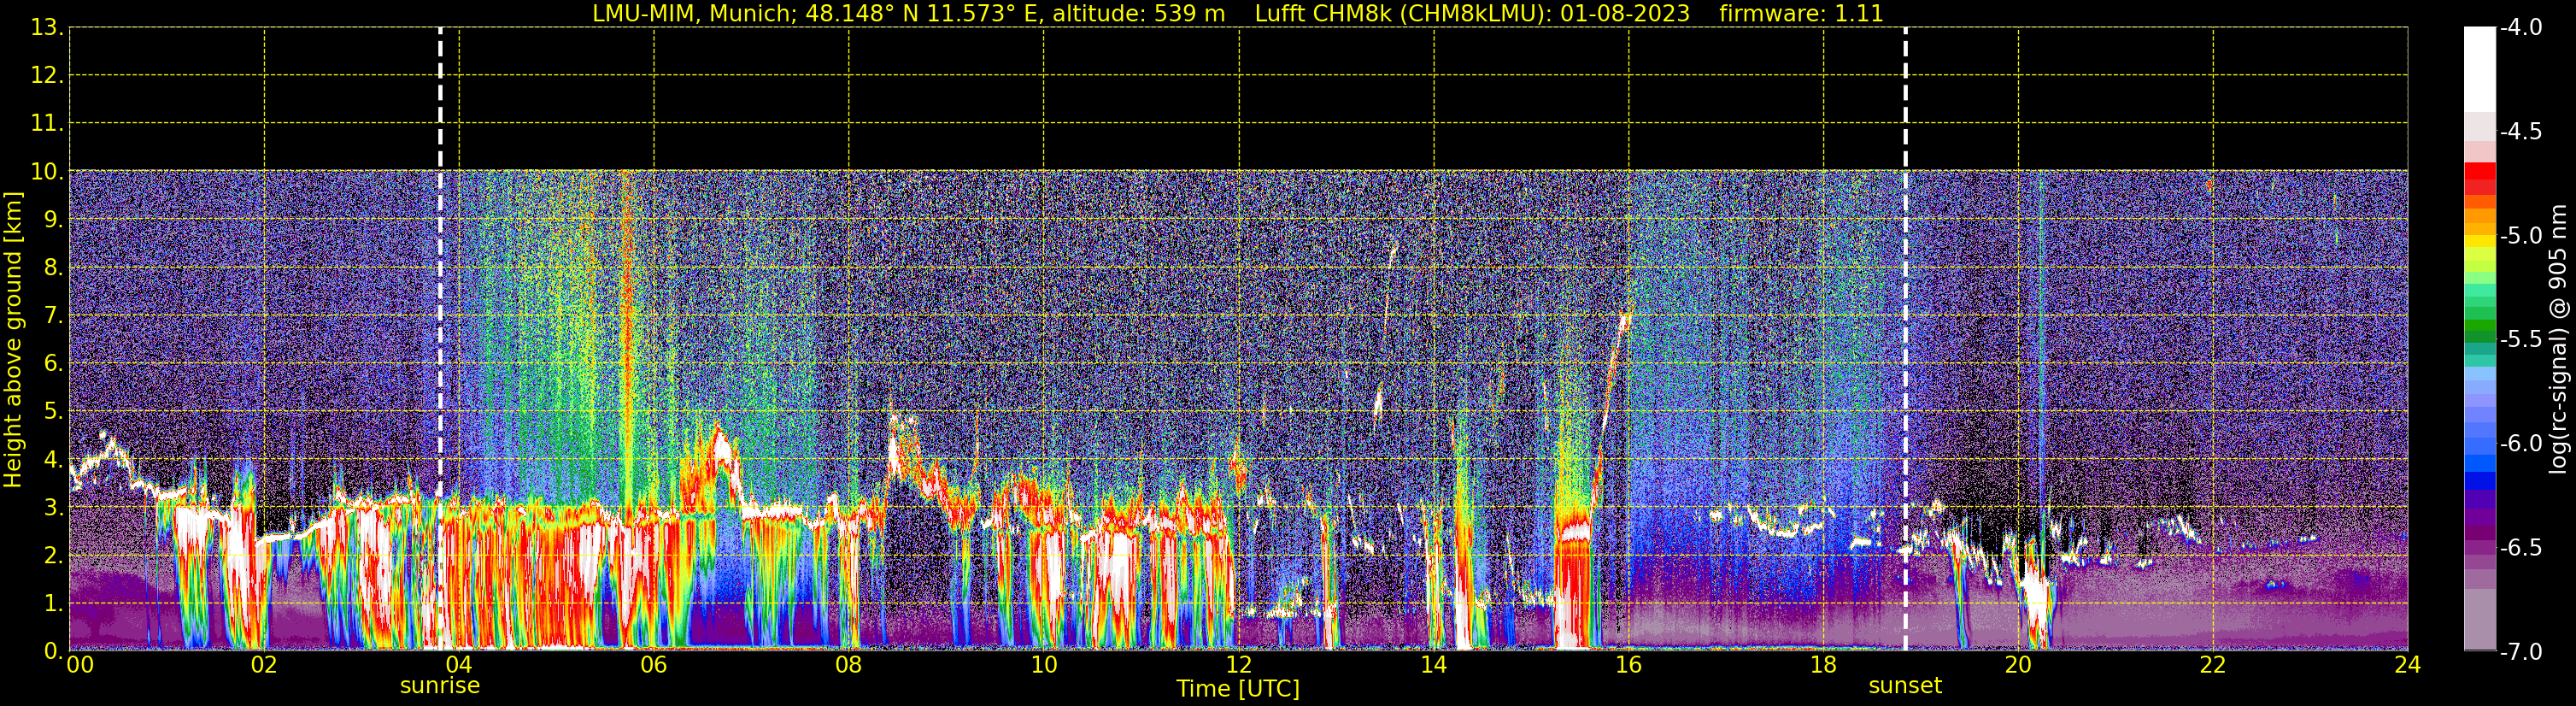Screen dimensions: 2576x706
Task: Click the y-axis tick label '12.'
Action: [47, 75]
